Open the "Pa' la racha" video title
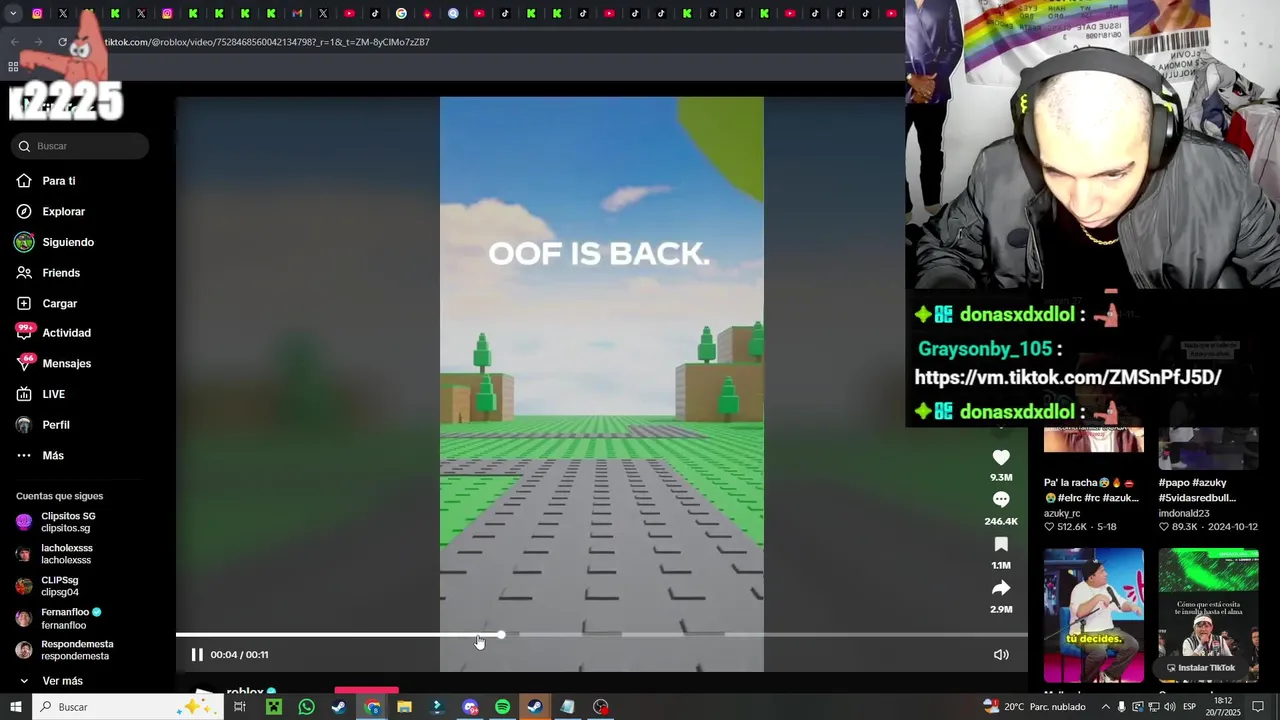This screenshot has height=720, width=1280. (x=1091, y=490)
